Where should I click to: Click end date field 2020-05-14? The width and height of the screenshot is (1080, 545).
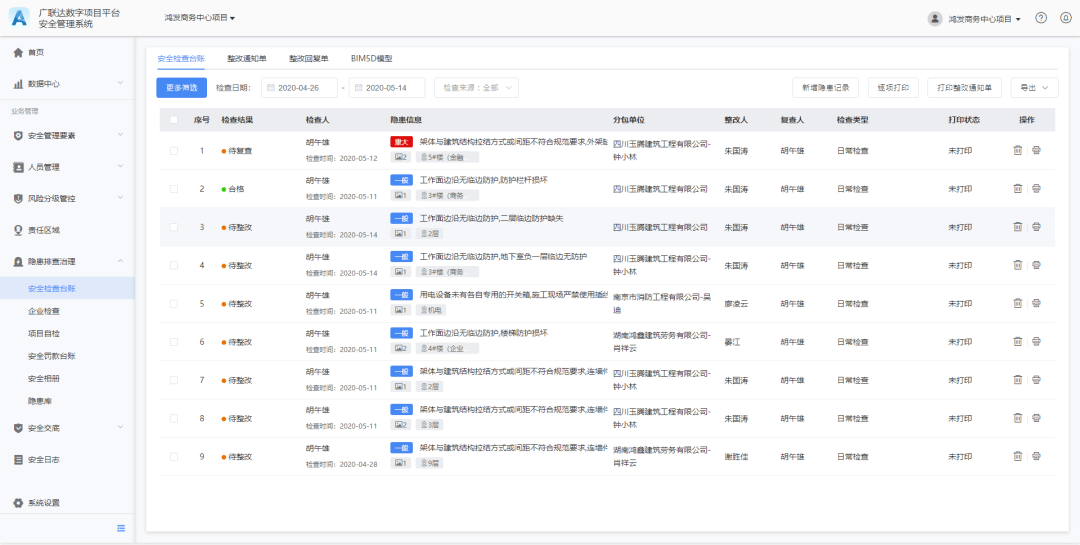point(387,88)
